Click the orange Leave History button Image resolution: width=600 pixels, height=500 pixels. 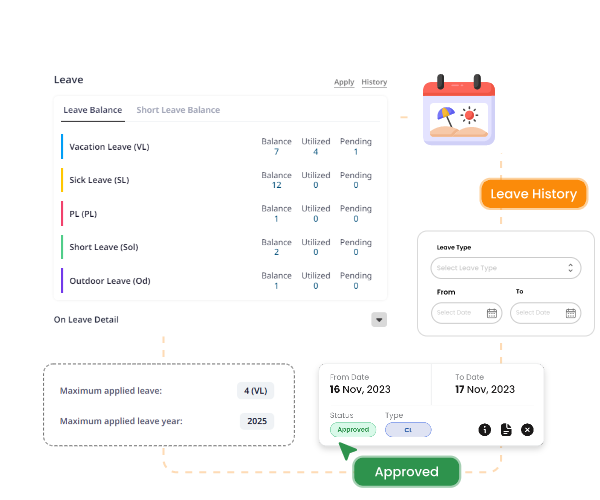[x=533, y=194]
